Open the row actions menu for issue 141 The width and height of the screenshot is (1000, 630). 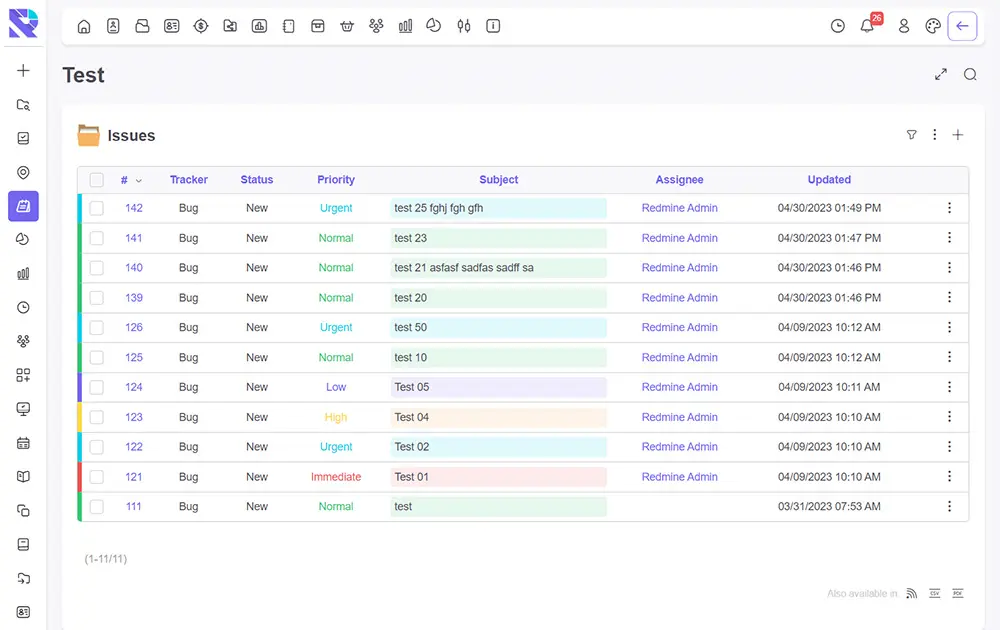coord(949,238)
